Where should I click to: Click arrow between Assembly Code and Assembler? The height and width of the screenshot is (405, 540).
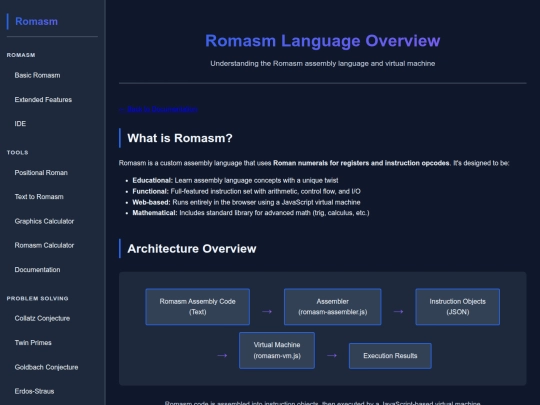[267, 312]
